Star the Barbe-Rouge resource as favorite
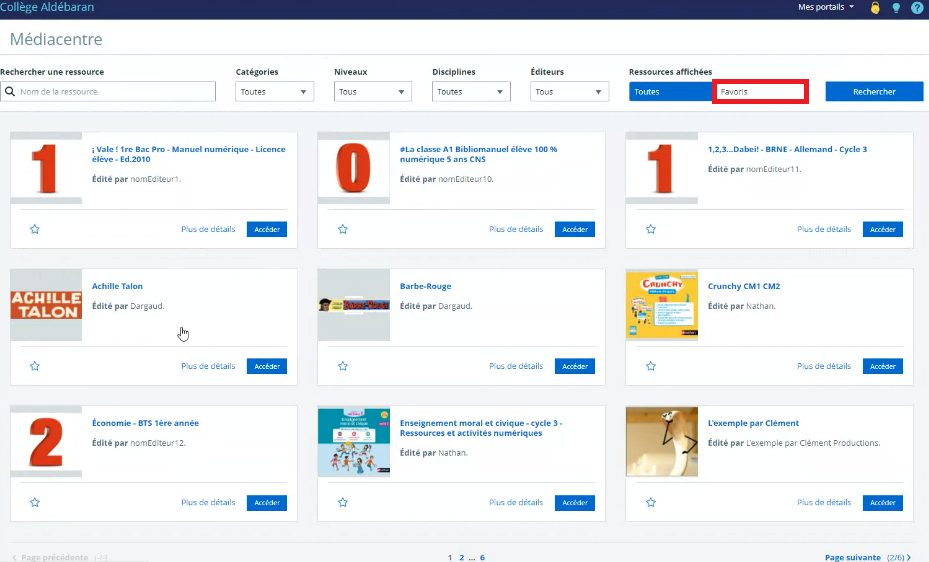 click(x=343, y=366)
